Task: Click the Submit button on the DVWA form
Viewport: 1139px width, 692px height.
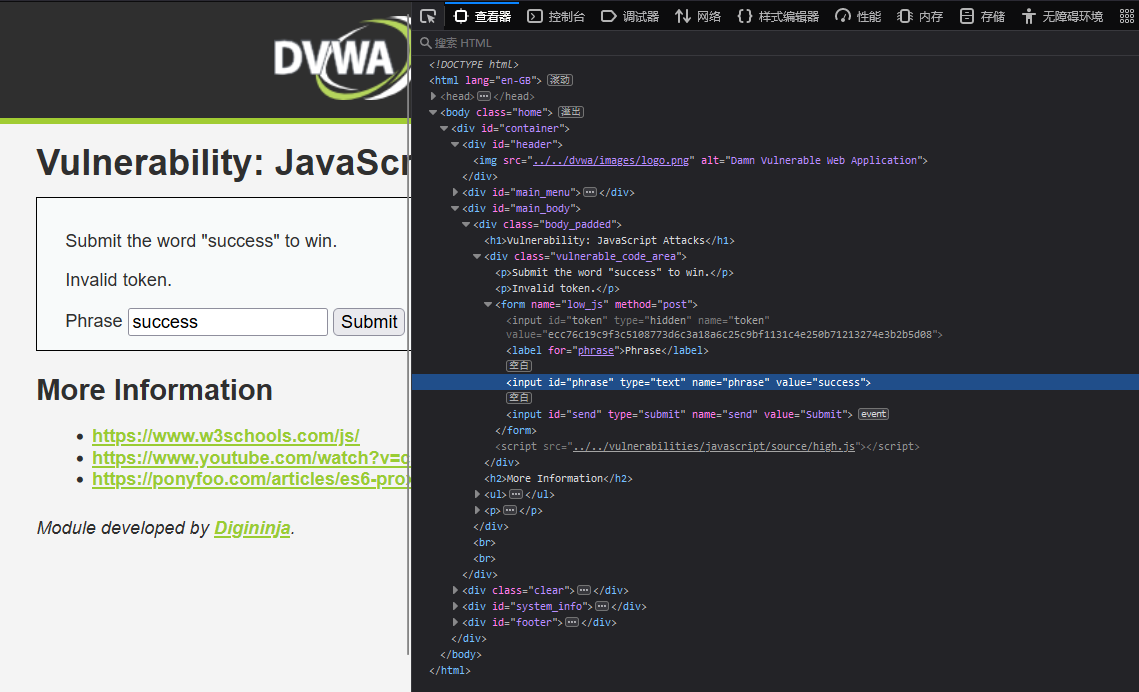Action: (x=368, y=321)
